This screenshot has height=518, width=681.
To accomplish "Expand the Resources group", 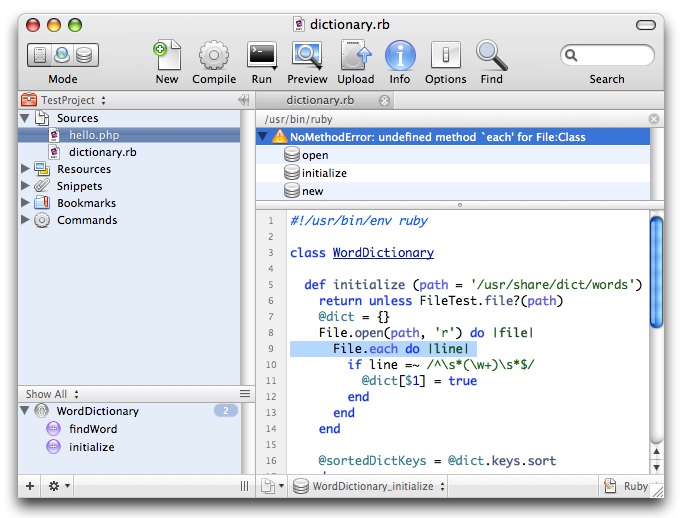I will point(25,168).
